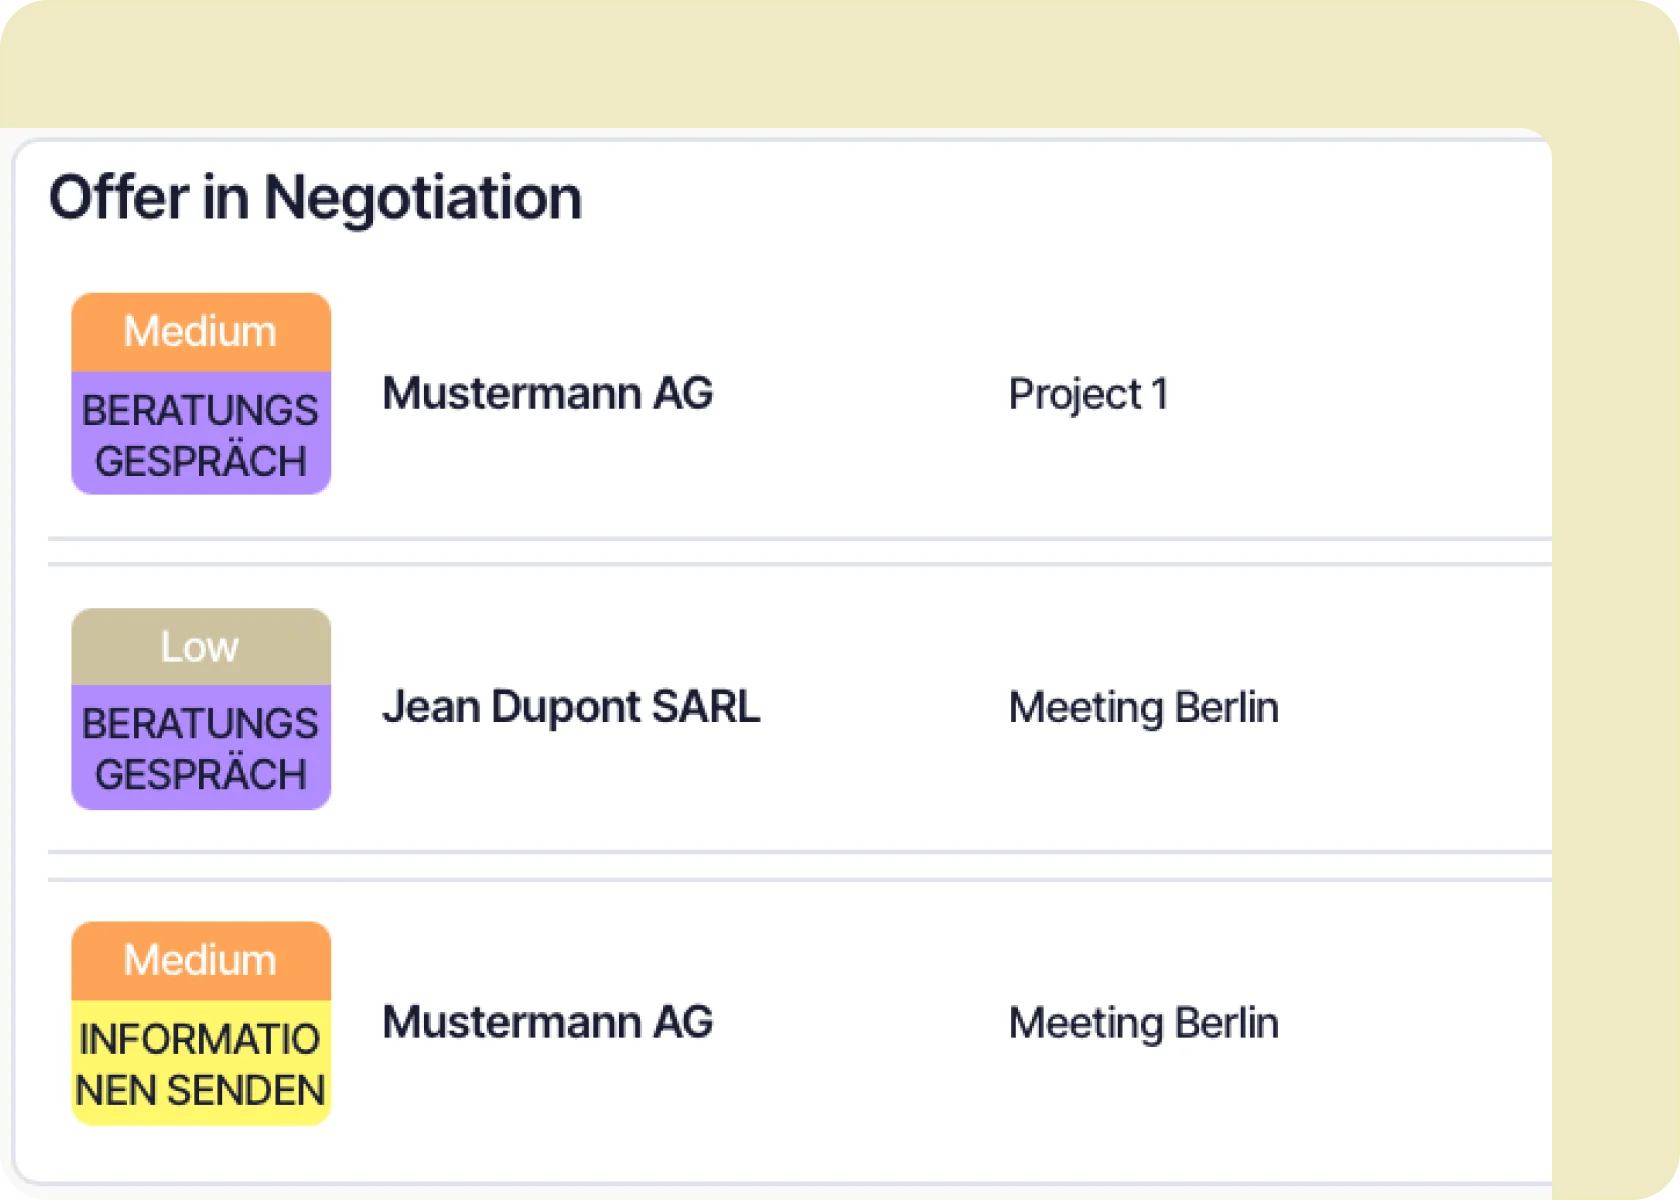Click the beige background above the card

[x=800, y=62]
